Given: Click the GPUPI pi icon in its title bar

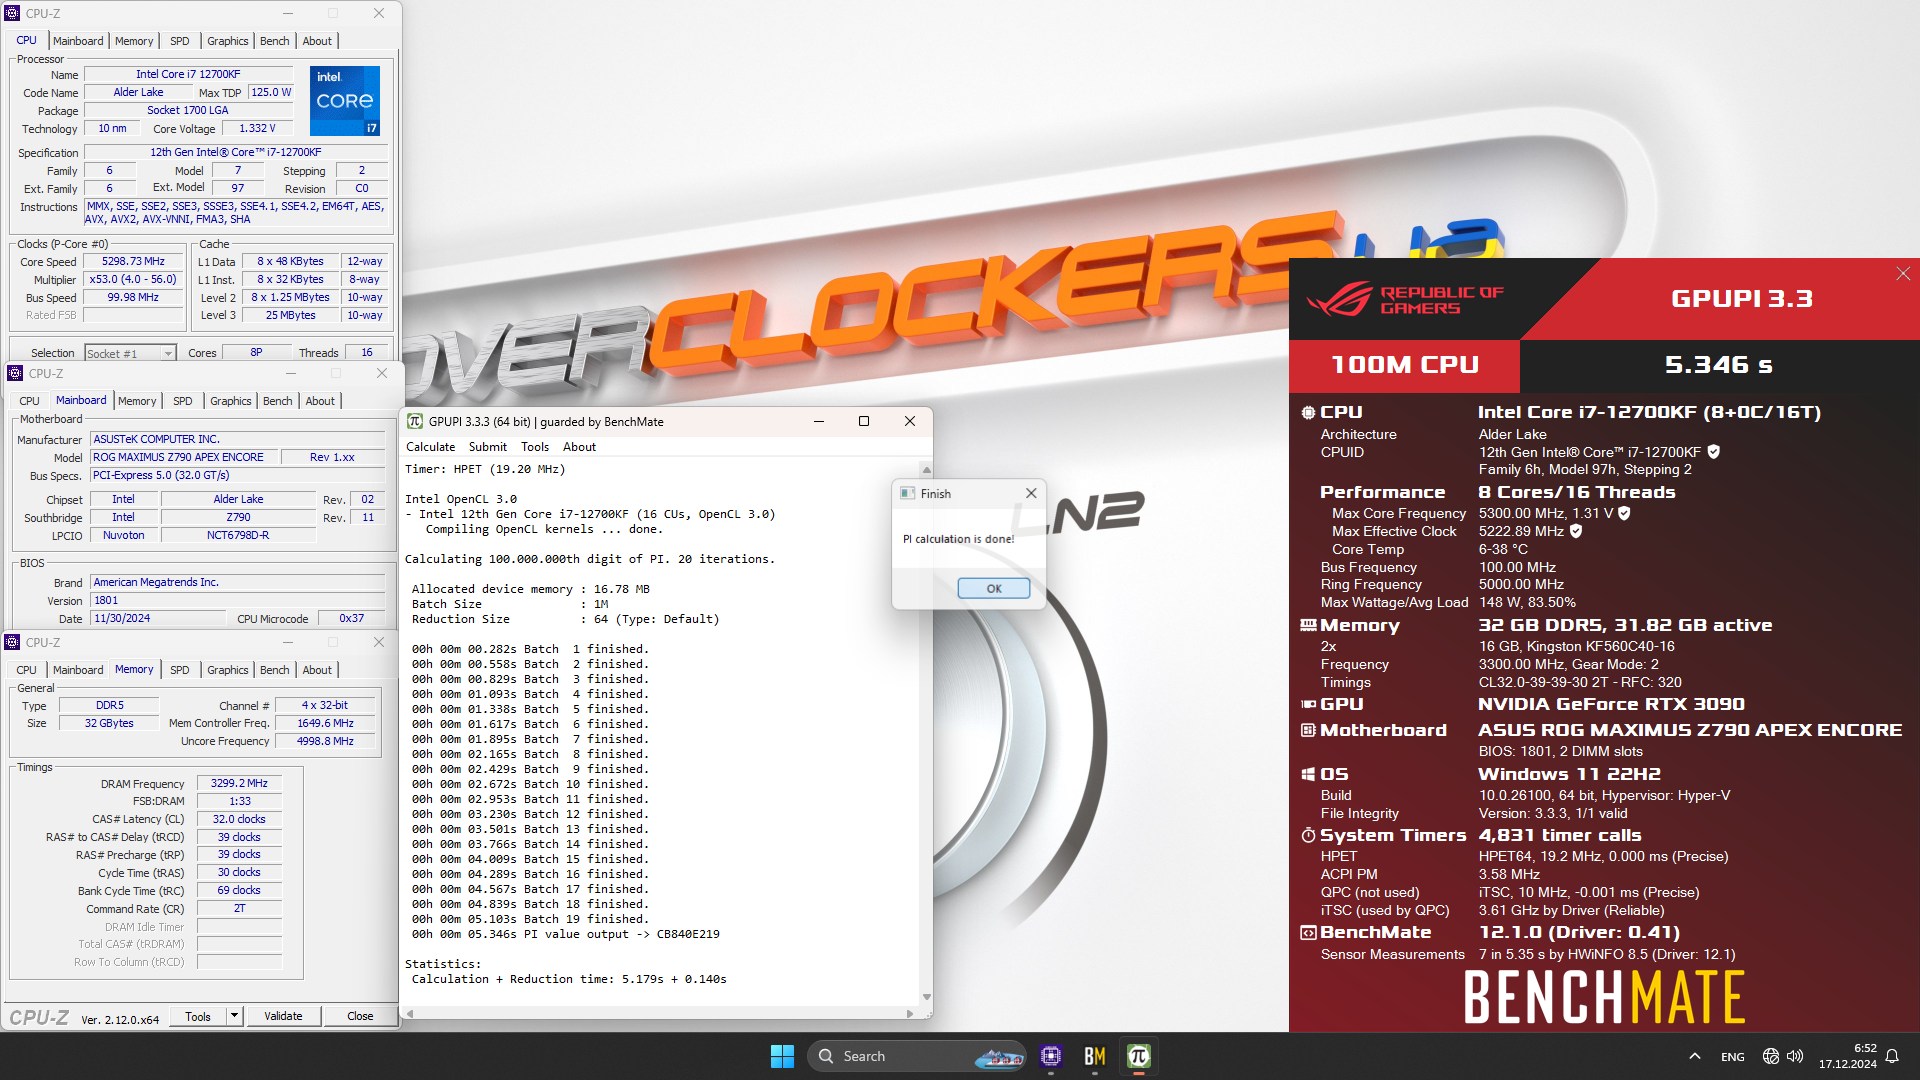Looking at the screenshot, I should [415, 422].
